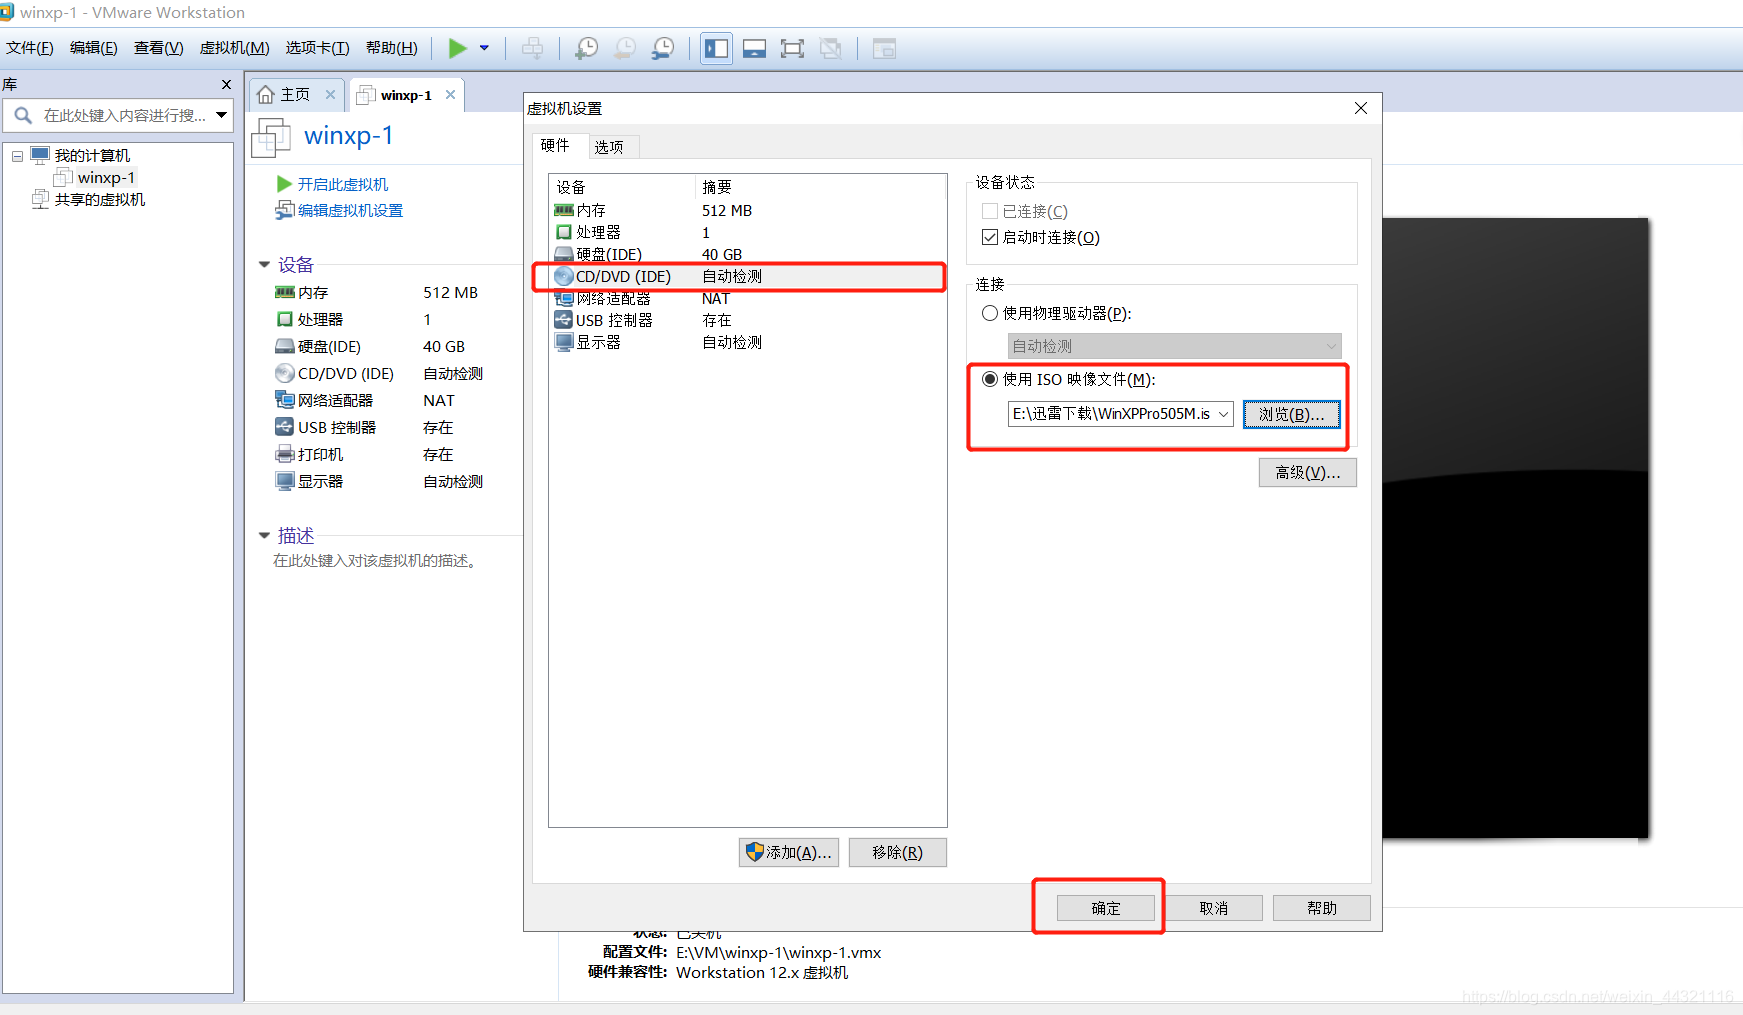Click the 网络适配器 icon in main device list
Screen dimensions: 1743x1015
click(x=285, y=401)
